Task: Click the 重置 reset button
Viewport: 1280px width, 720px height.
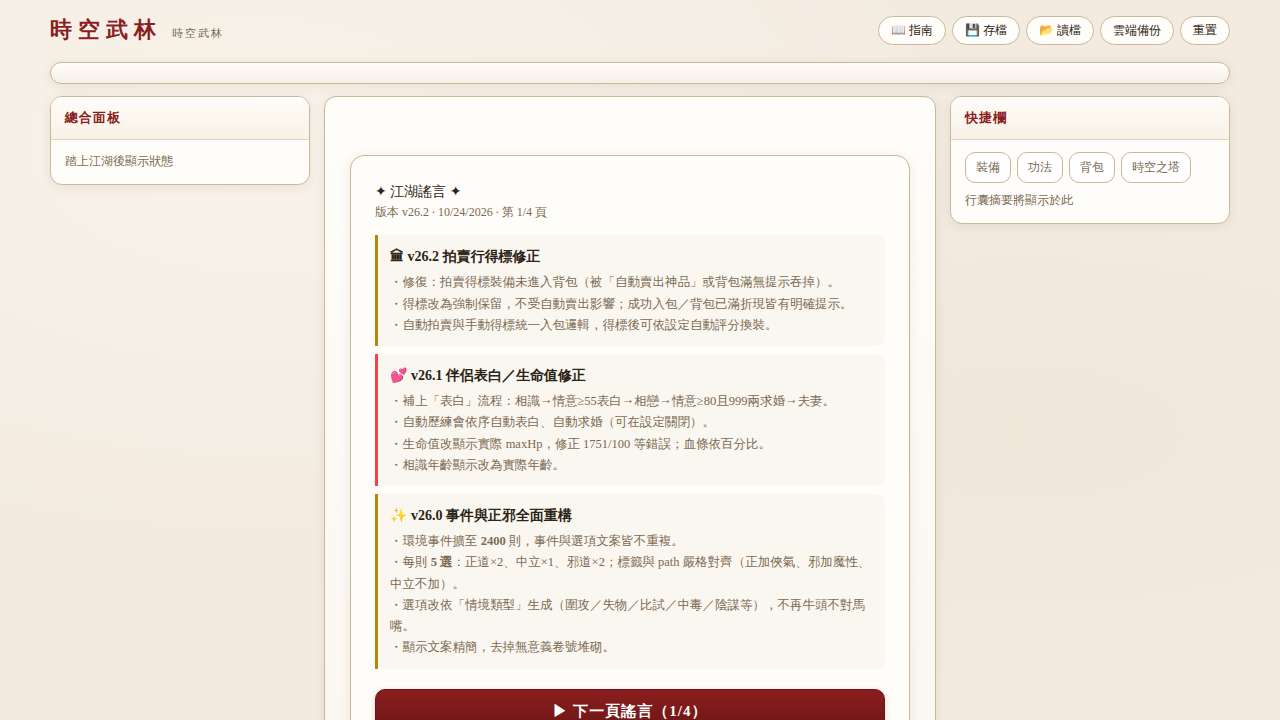Action: [x=1204, y=30]
